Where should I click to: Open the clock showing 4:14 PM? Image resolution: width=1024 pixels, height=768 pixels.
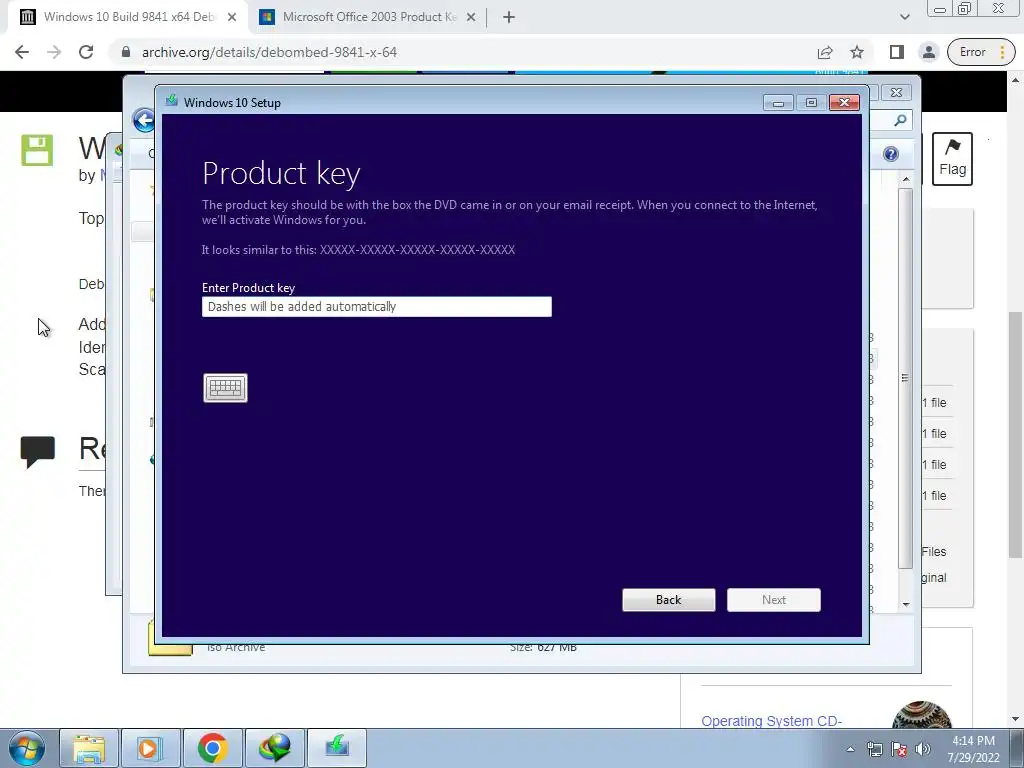pos(974,749)
